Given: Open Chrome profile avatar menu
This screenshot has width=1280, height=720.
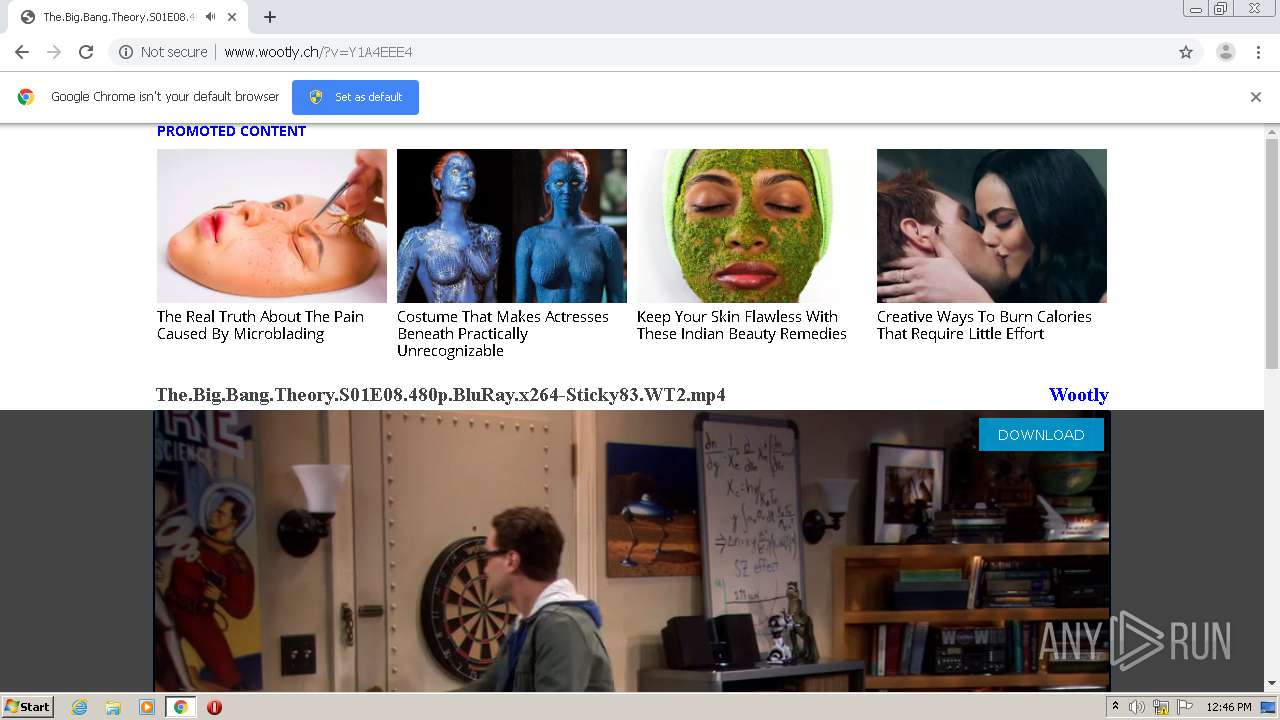Looking at the screenshot, I should click(1226, 52).
